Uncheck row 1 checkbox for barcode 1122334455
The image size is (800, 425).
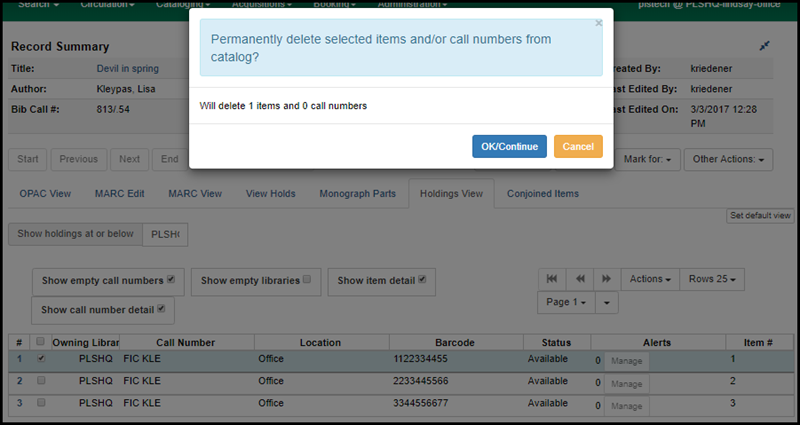[x=41, y=358]
